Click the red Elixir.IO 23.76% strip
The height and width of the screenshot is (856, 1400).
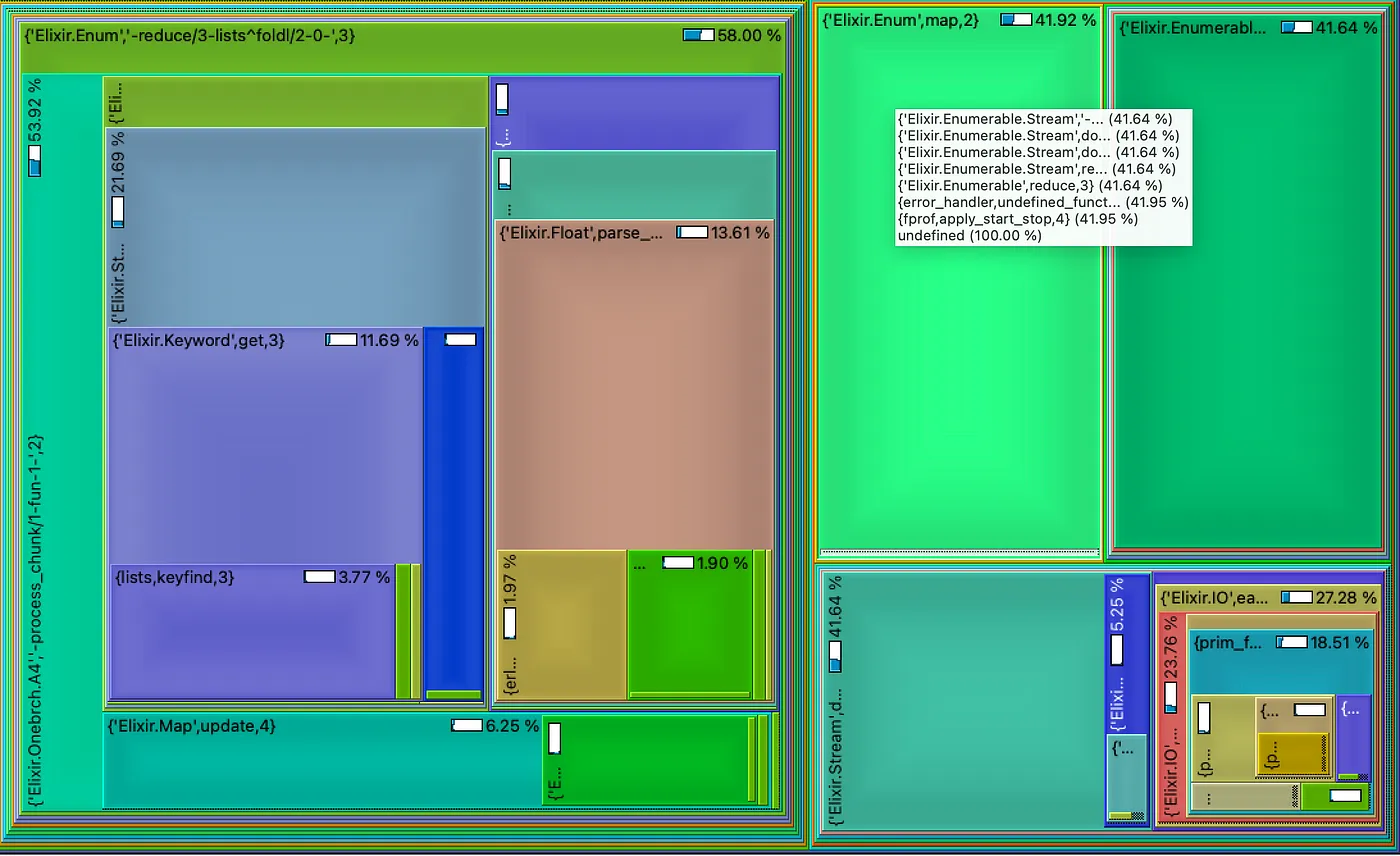tap(1171, 715)
